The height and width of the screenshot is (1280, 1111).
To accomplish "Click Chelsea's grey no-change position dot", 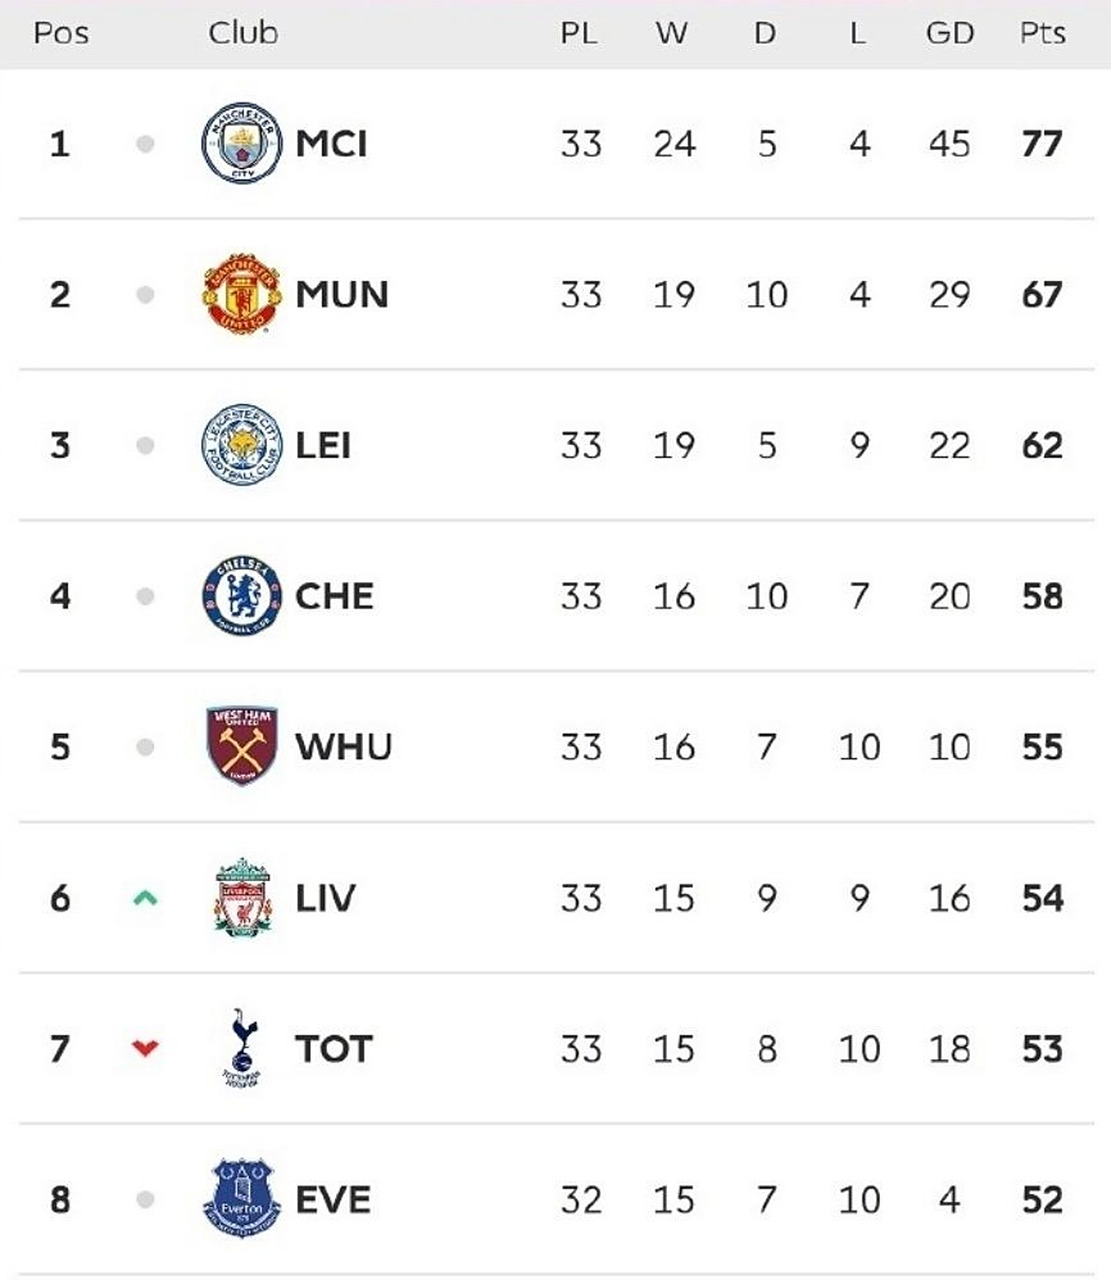I will click(x=145, y=596).
